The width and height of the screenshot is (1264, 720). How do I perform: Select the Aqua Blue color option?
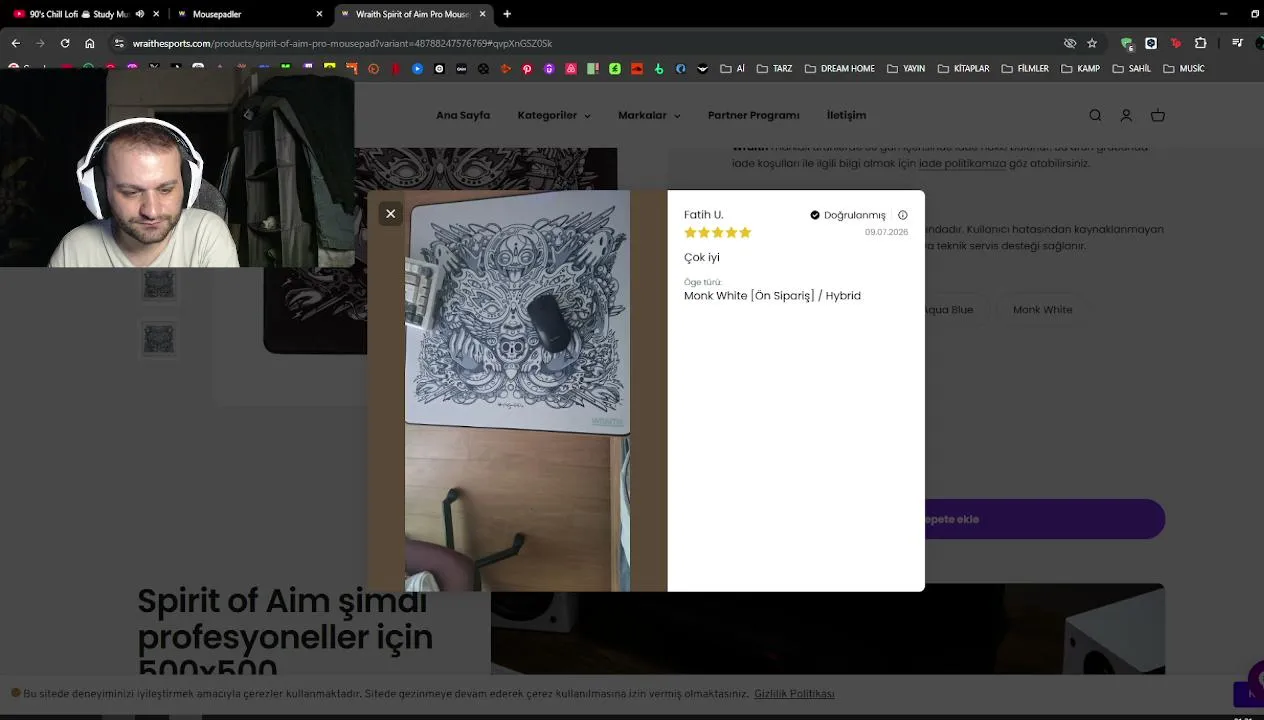947,310
